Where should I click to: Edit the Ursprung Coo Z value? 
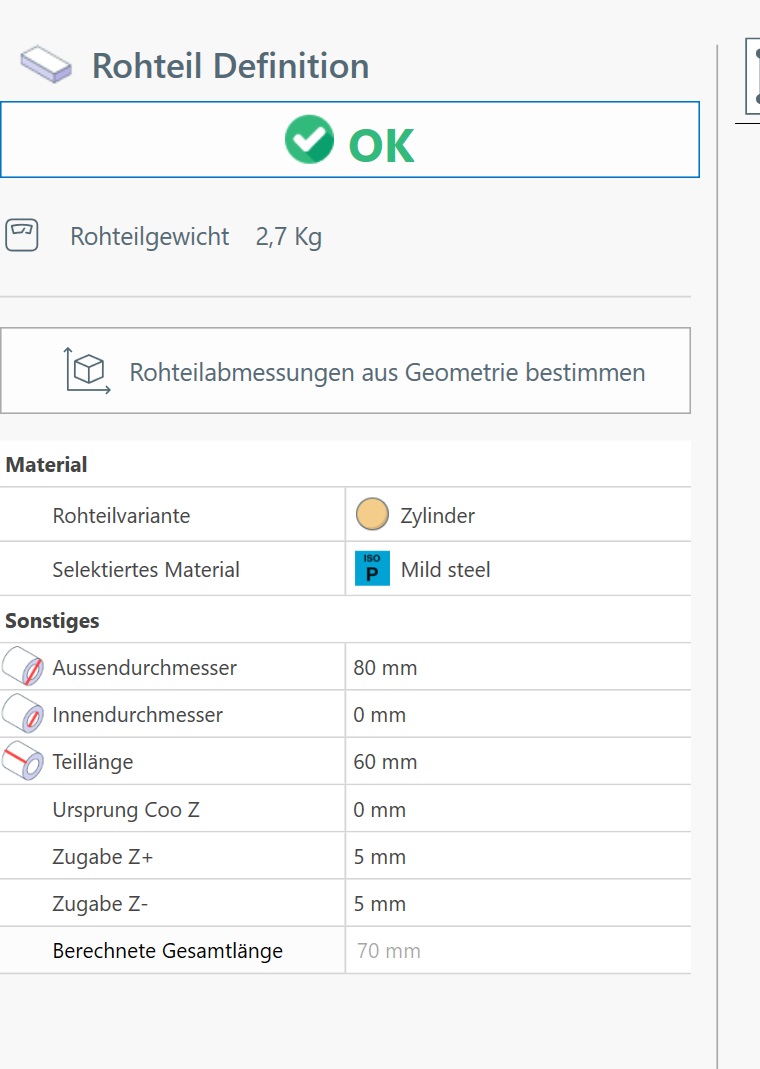point(518,809)
